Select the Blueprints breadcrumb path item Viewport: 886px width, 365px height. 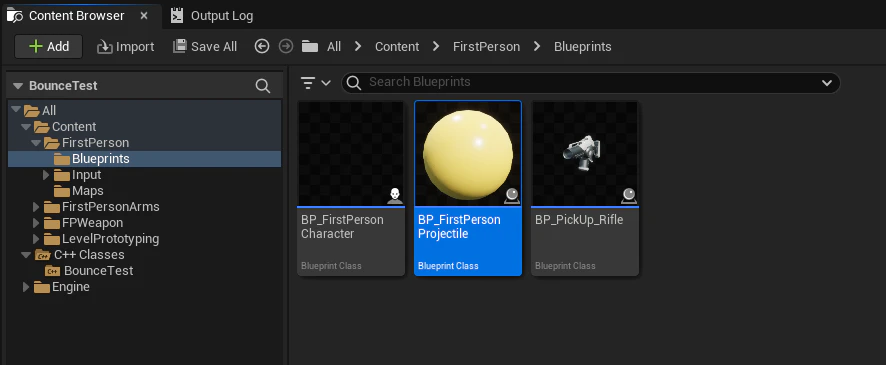pos(583,46)
